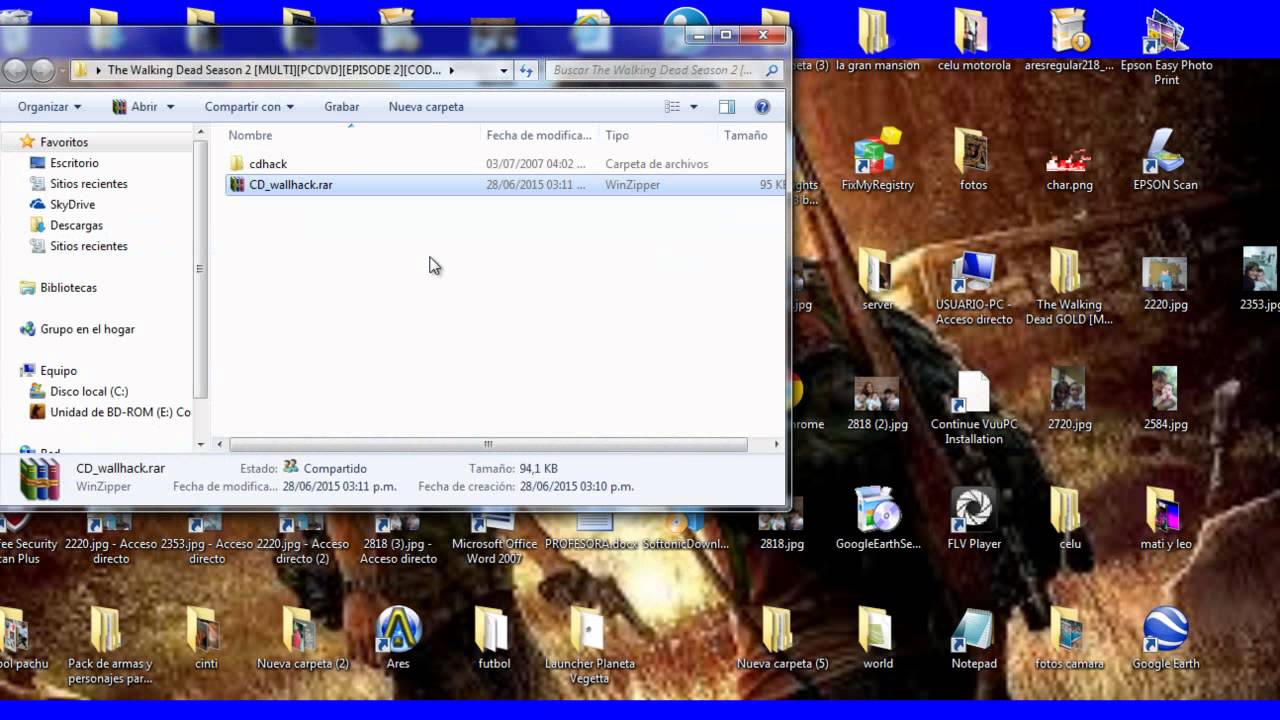The height and width of the screenshot is (720, 1280).
Task: Sort by the Tamaño column header
Action: 746,135
